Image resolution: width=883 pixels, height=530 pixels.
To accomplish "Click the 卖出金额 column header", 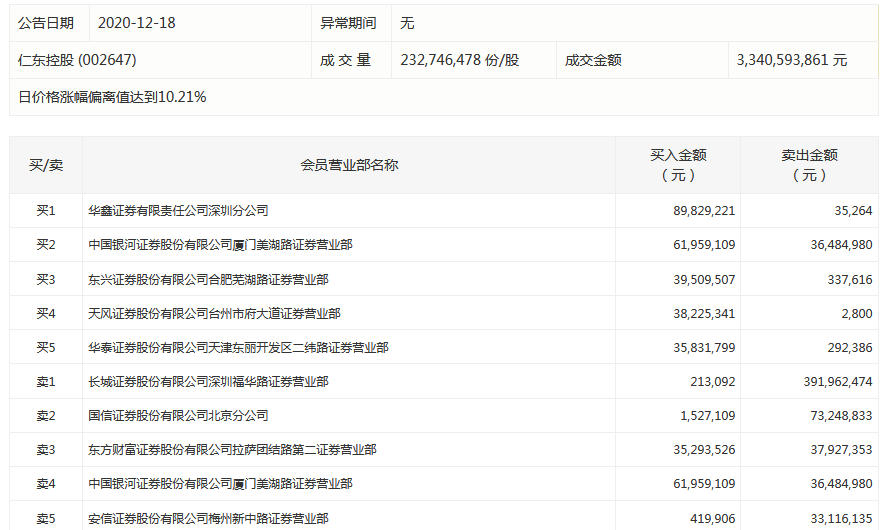I will pos(809,165).
